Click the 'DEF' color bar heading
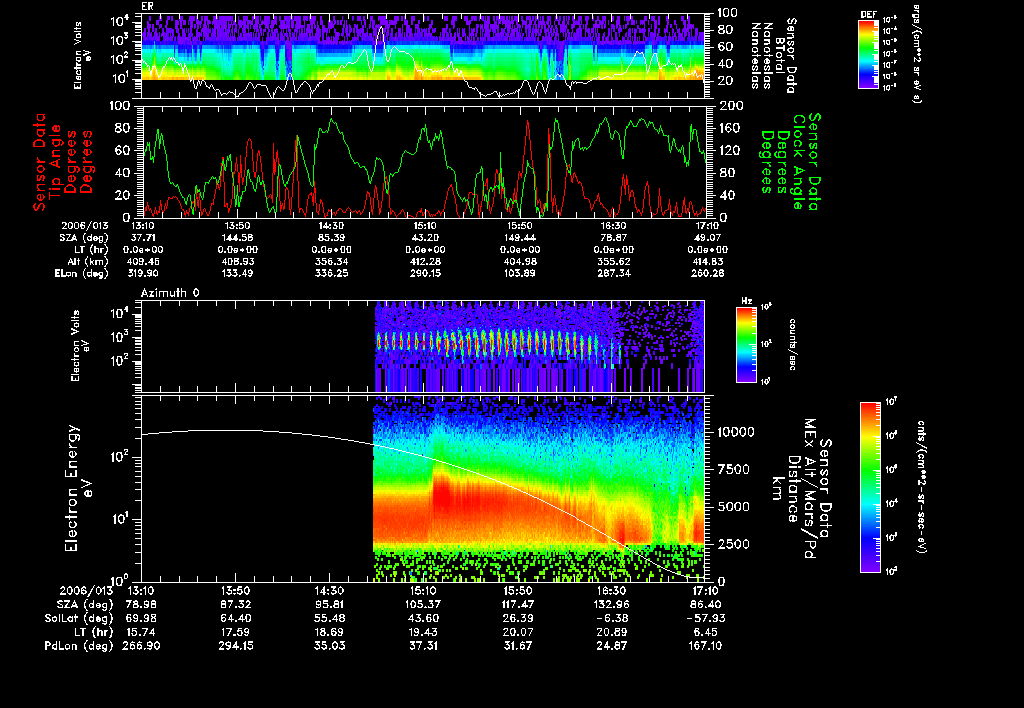The width and height of the screenshot is (1024, 708). (868, 14)
